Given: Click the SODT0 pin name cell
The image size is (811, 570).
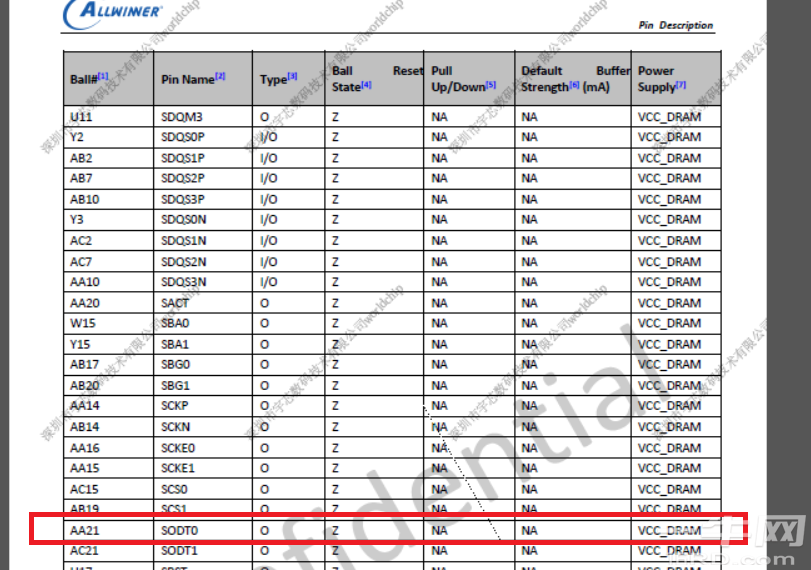Looking at the screenshot, I should point(180,530).
